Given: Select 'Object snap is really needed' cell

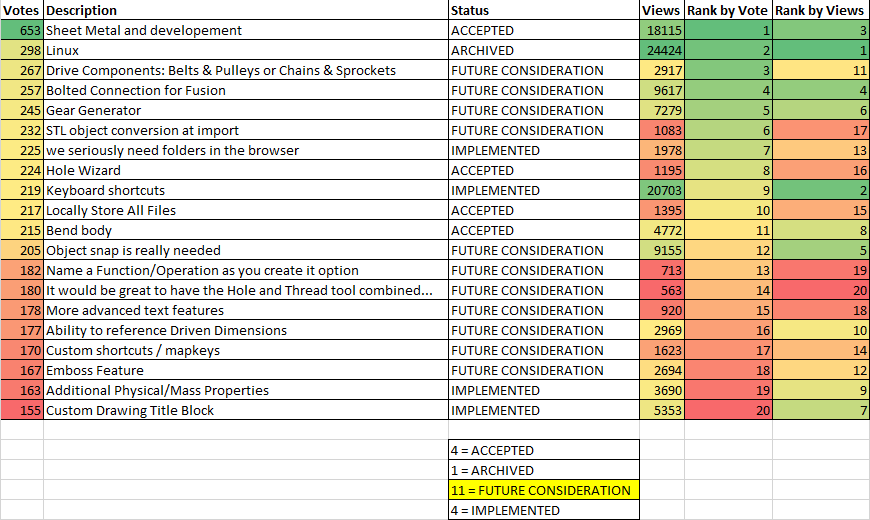Looking at the screenshot, I should tap(246, 250).
